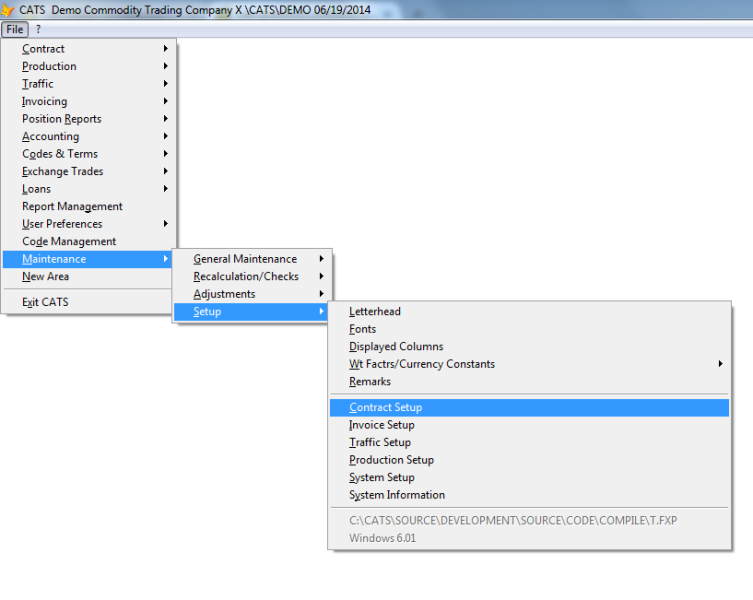This screenshot has height=600, width=753.
Task: Select the highlighted Maintenance menu item
Action: click(x=87, y=259)
